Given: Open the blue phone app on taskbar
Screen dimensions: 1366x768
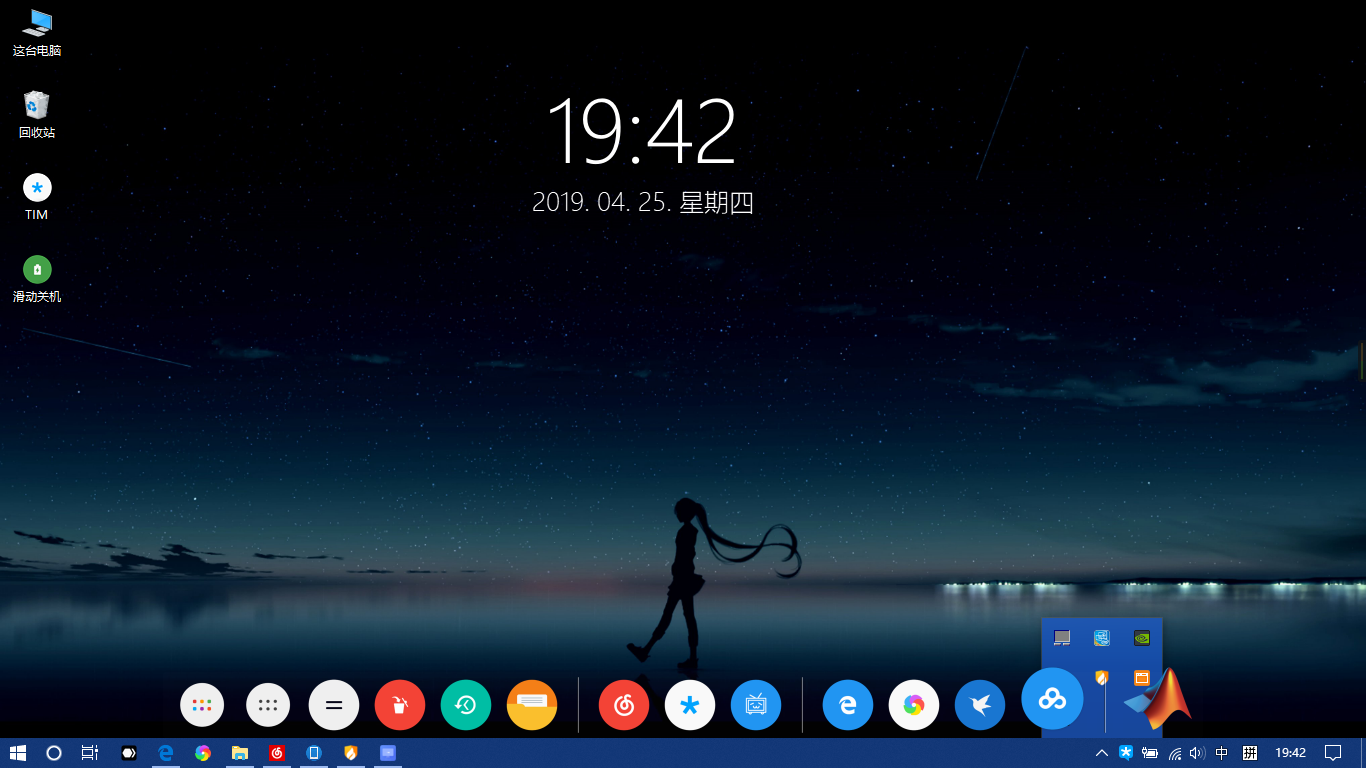Looking at the screenshot, I should 314,753.
